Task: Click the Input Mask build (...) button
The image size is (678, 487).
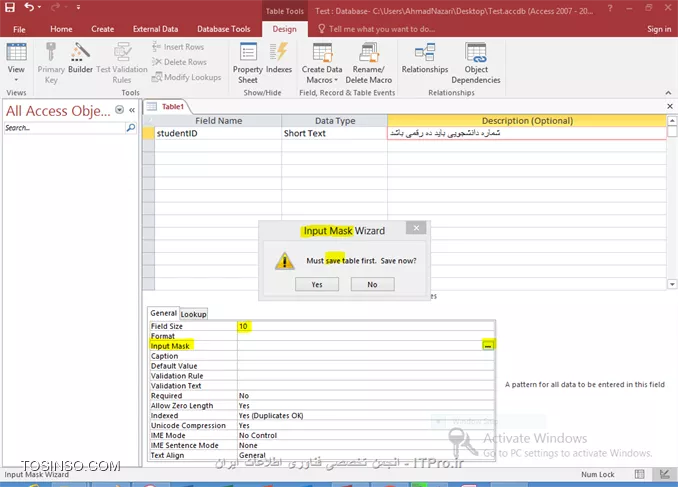Action: 488,345
